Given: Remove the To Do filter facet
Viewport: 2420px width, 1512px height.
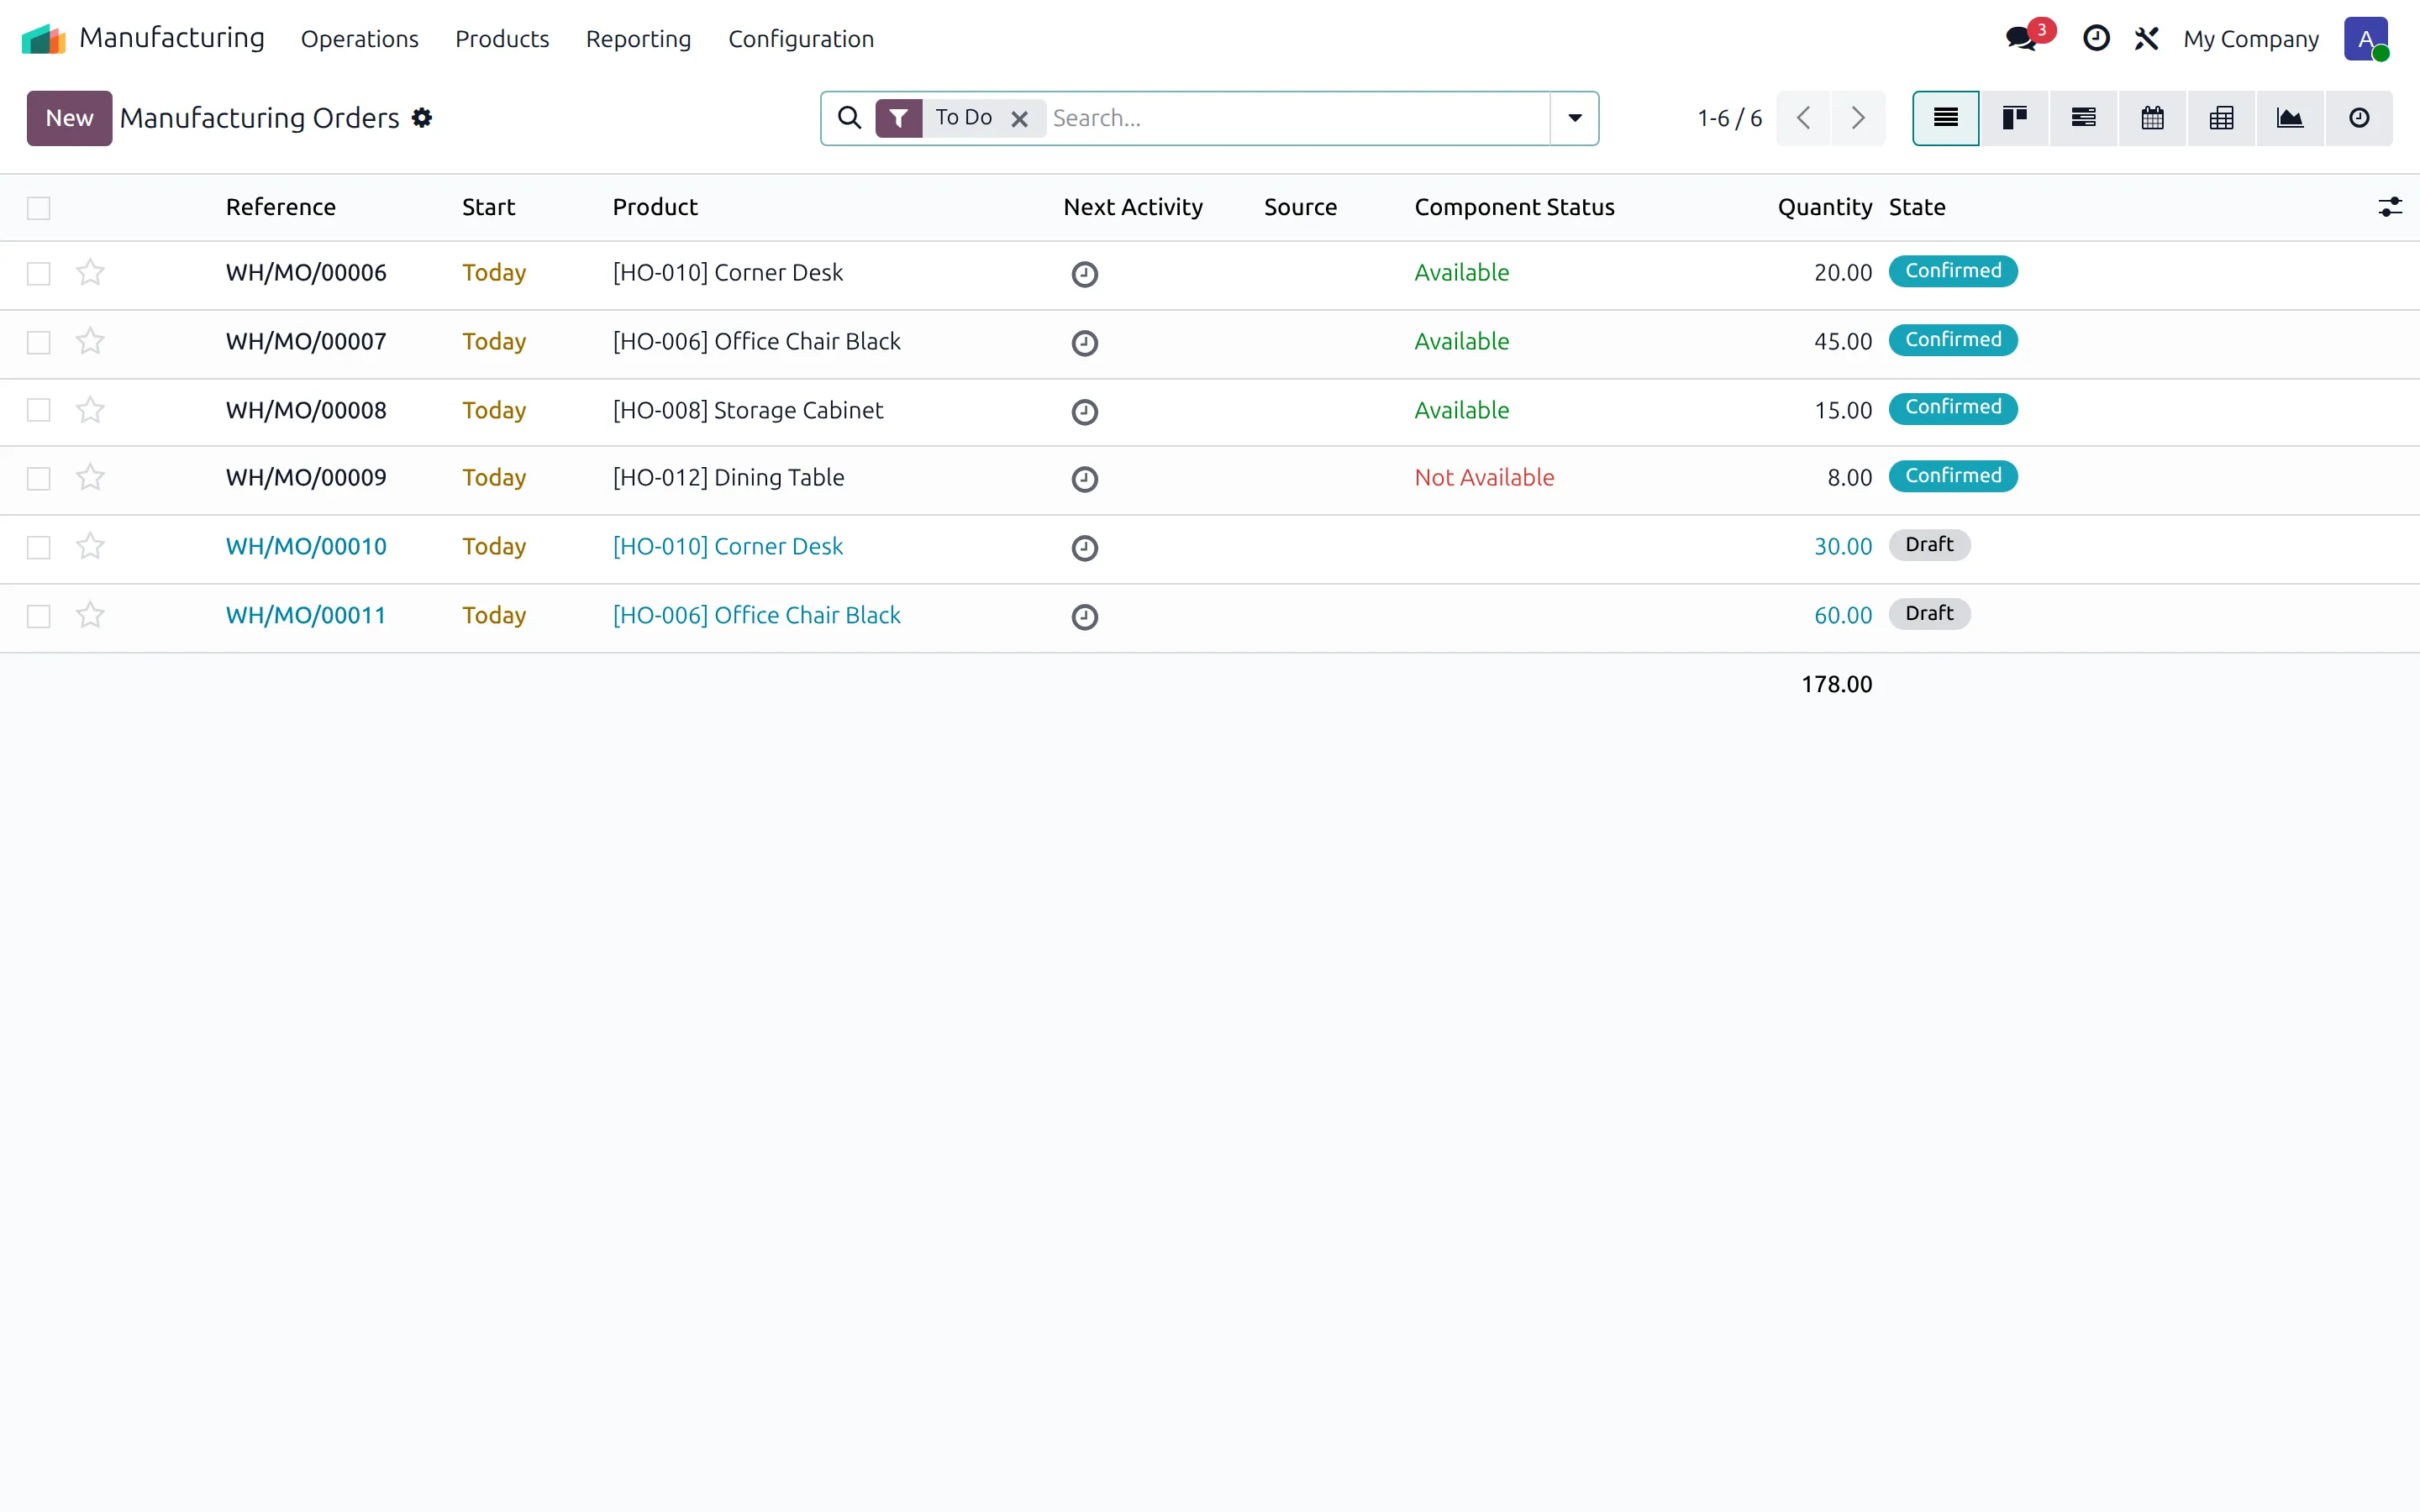Looking at the screenshot, I should coord(1020,119).
